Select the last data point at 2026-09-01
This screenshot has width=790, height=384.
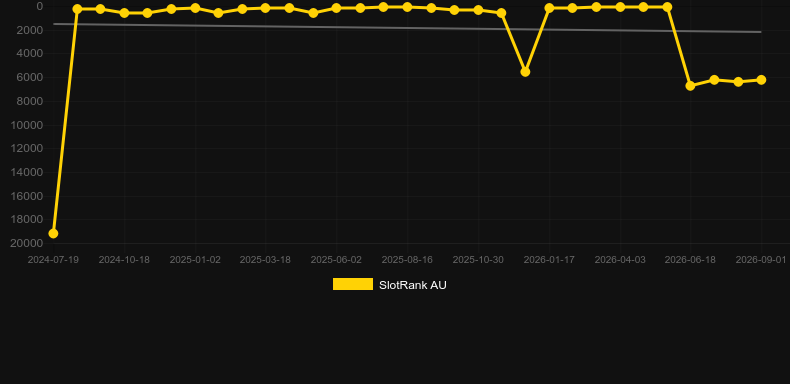click(761, 80)
